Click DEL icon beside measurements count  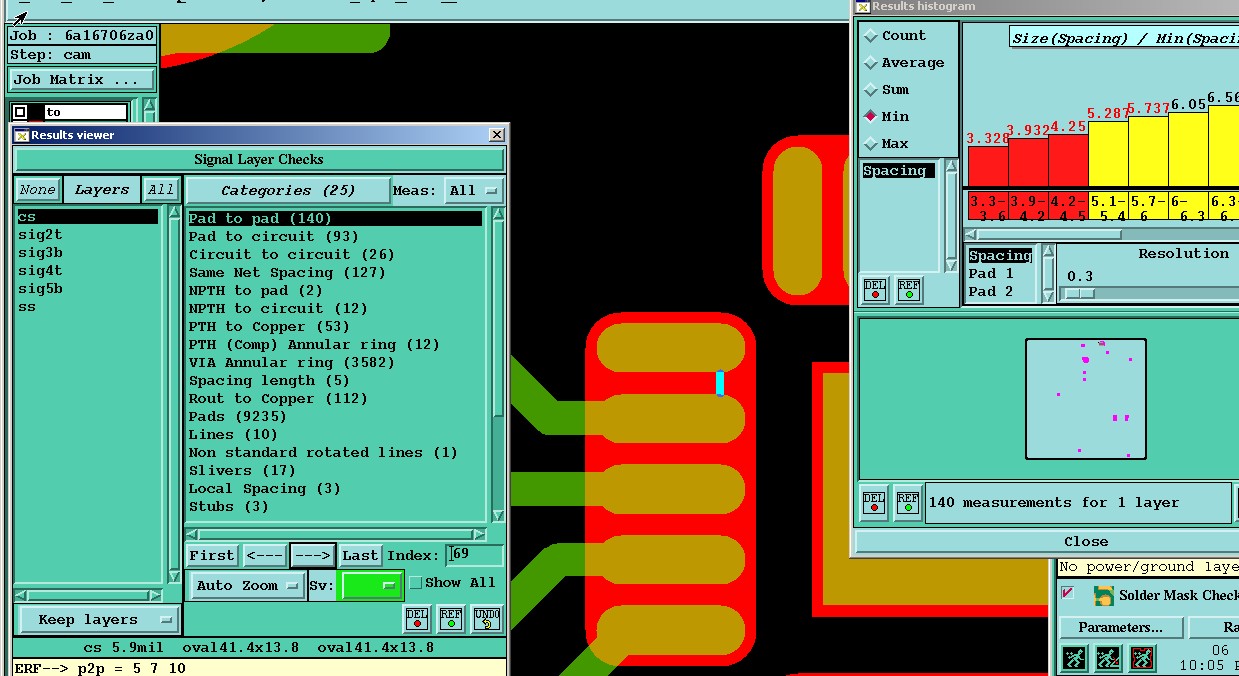coord(874,503)
